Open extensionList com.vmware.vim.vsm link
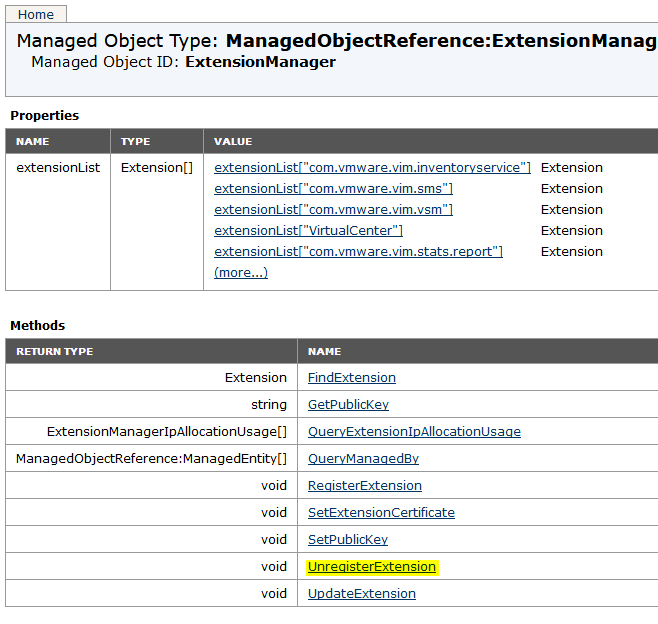This screenshot has height=624, width=658. (x=333, y=210)
